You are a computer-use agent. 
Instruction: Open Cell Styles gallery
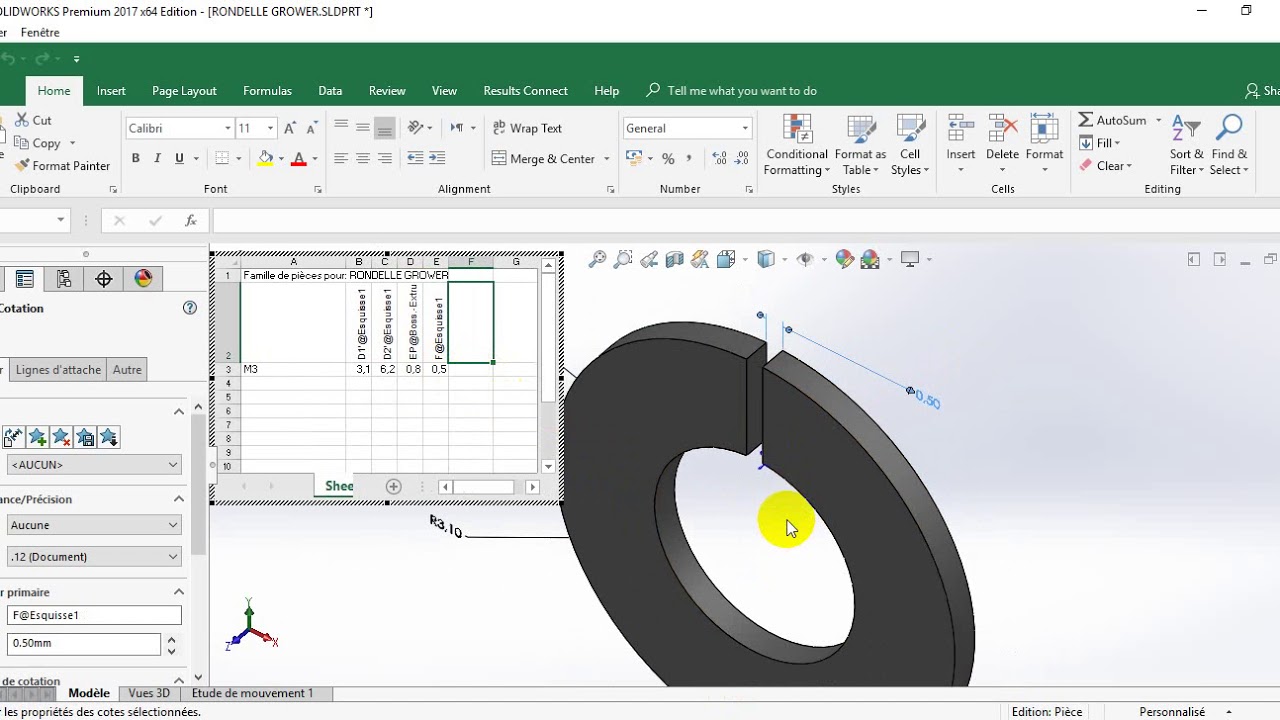[910, 145]
